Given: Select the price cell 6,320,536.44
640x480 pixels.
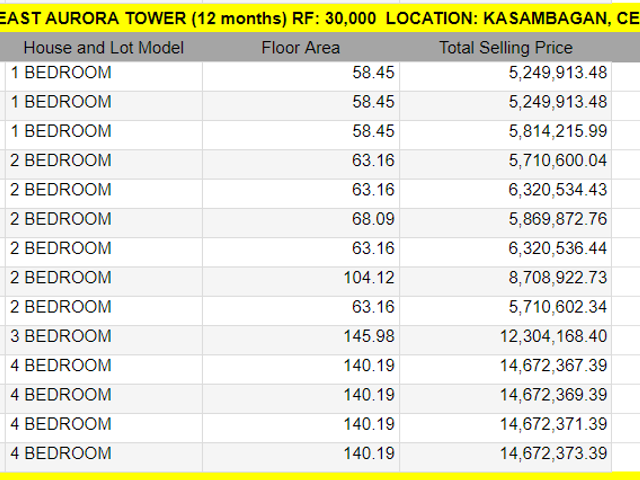Looking at the screenshot, I should click(505, 253).
